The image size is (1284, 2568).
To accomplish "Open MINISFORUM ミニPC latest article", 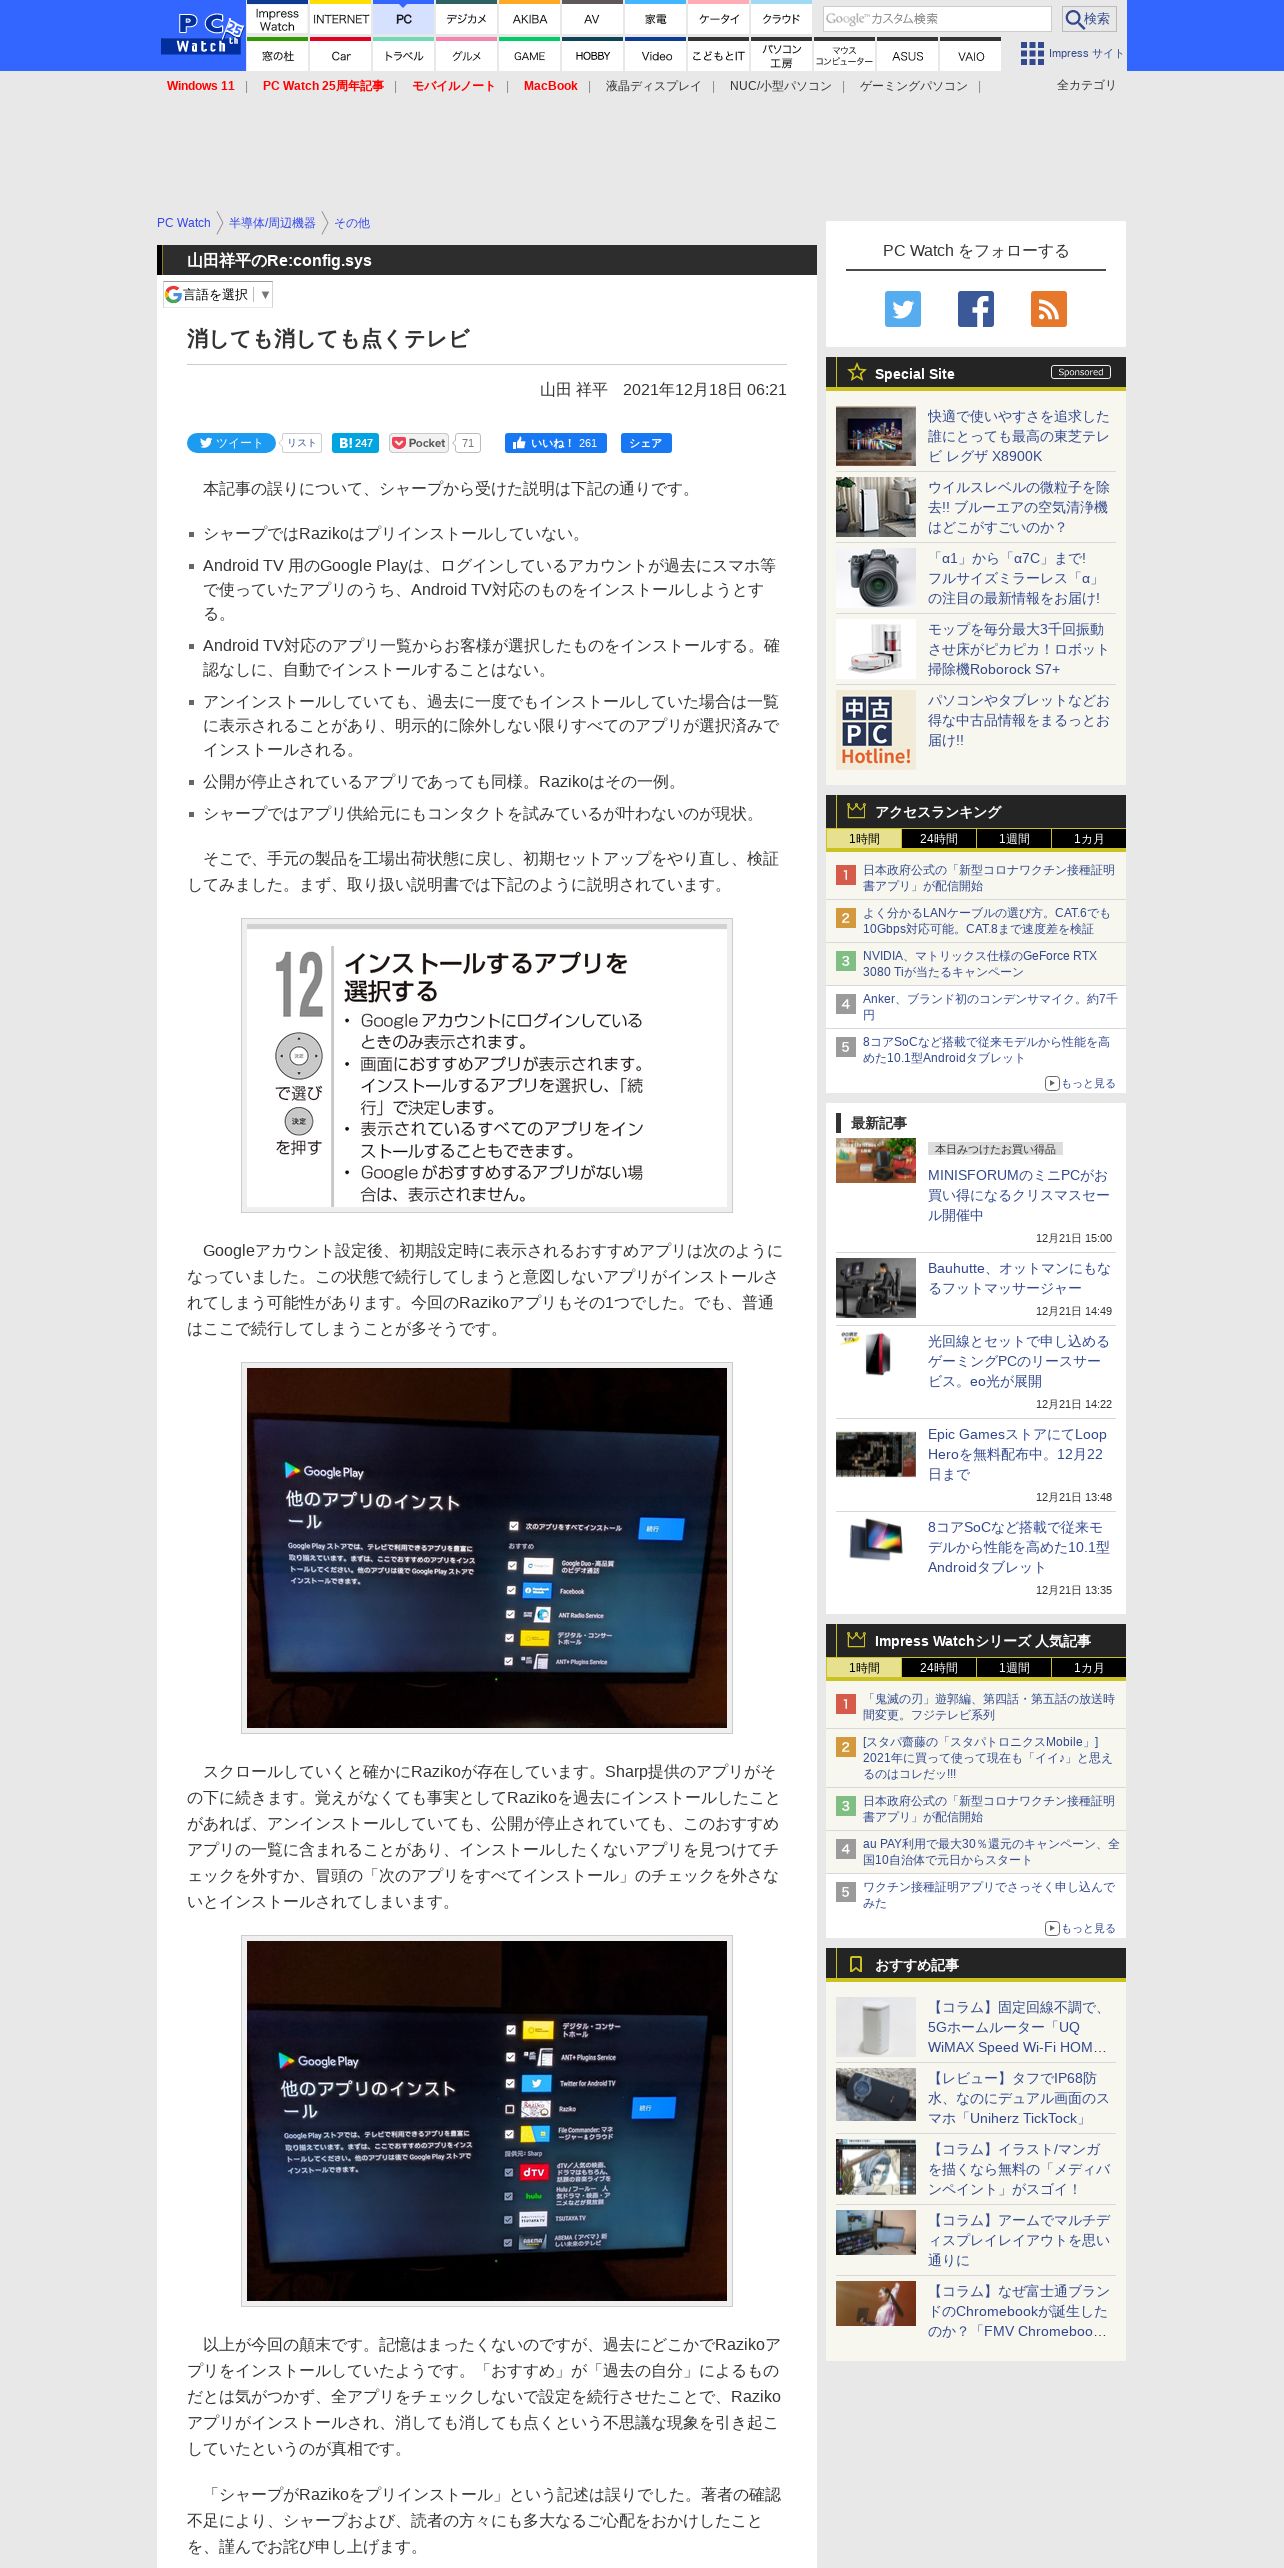I will (x=1018, y=1195).
